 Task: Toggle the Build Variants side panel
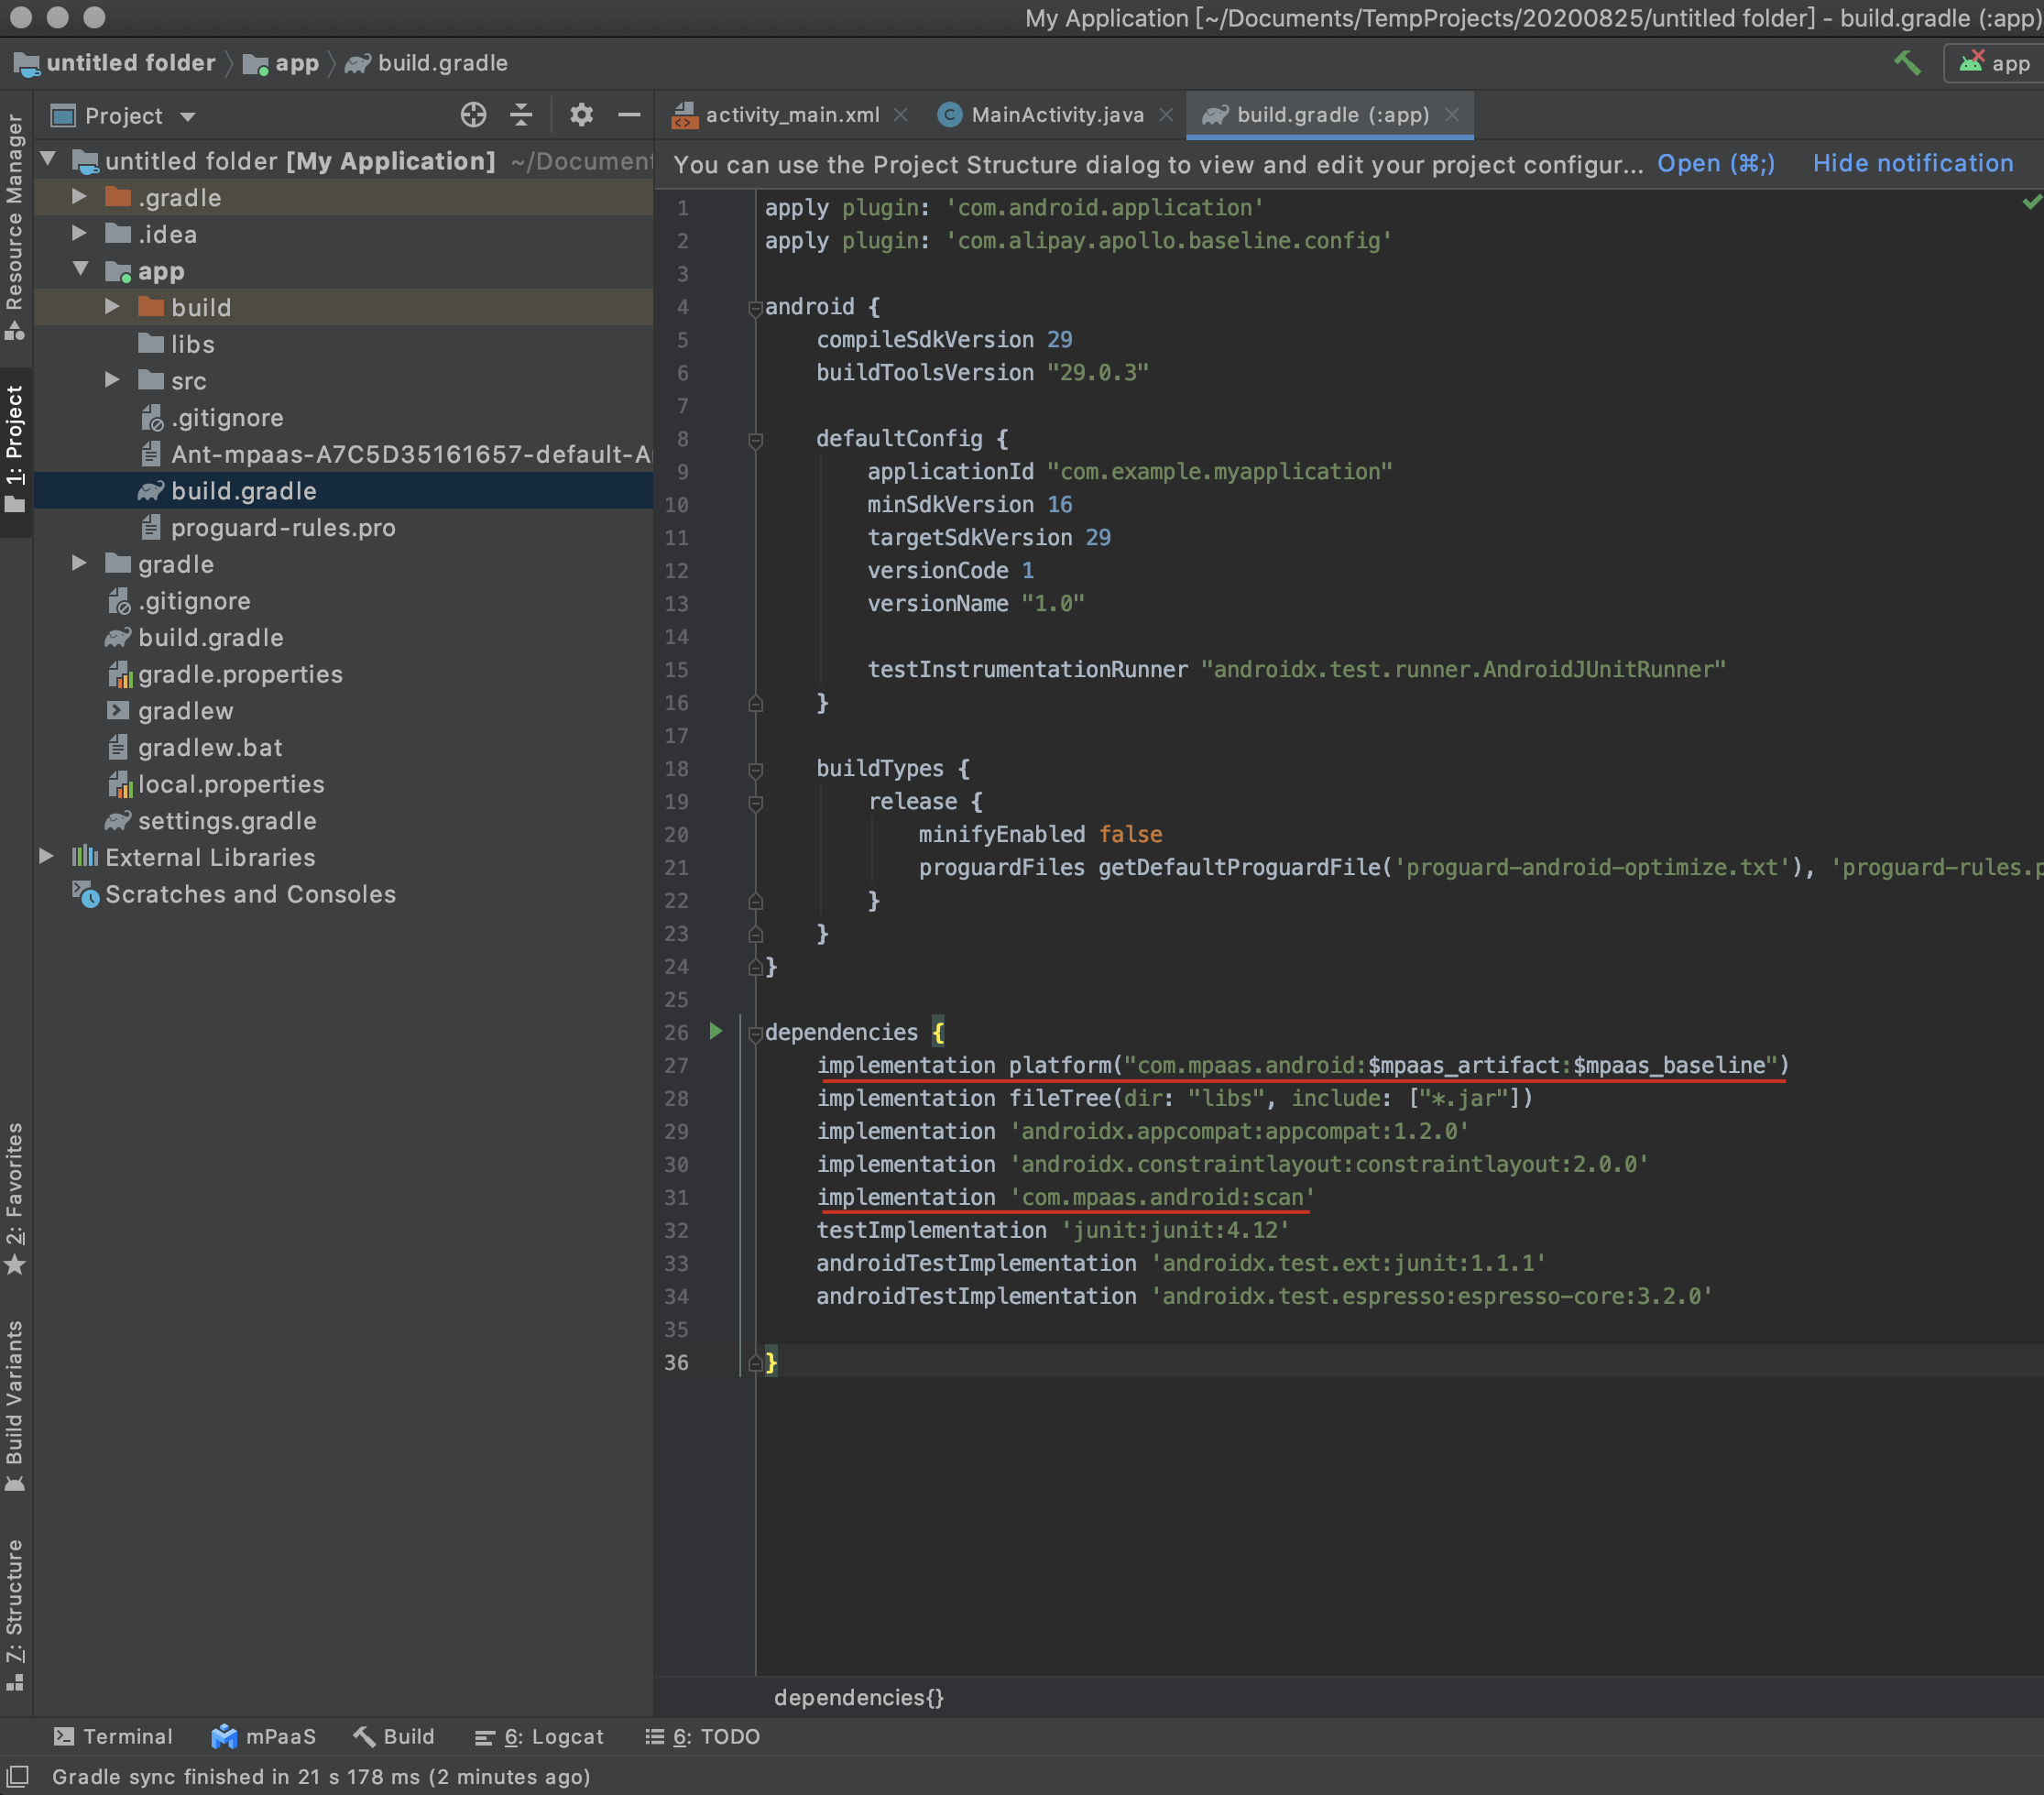tap(15, 1405)
